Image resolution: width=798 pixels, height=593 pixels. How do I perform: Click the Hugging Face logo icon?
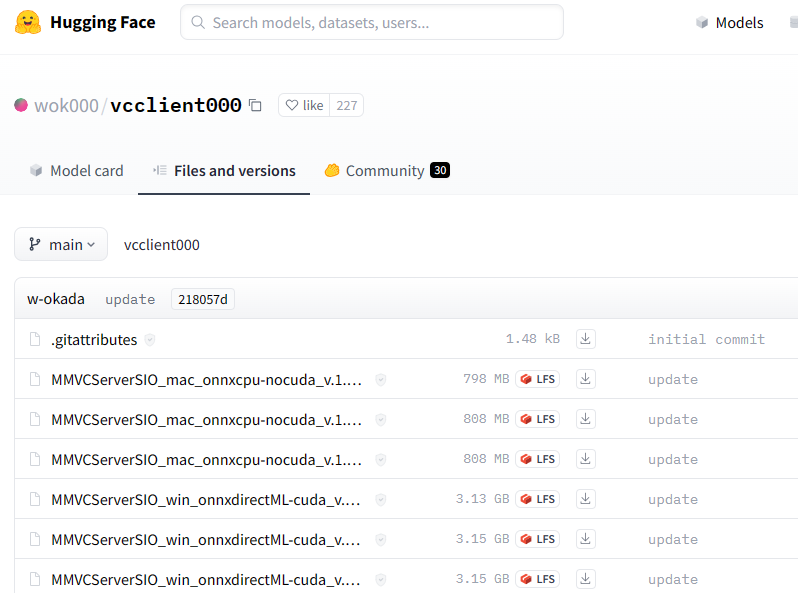(x=28, y=22)
